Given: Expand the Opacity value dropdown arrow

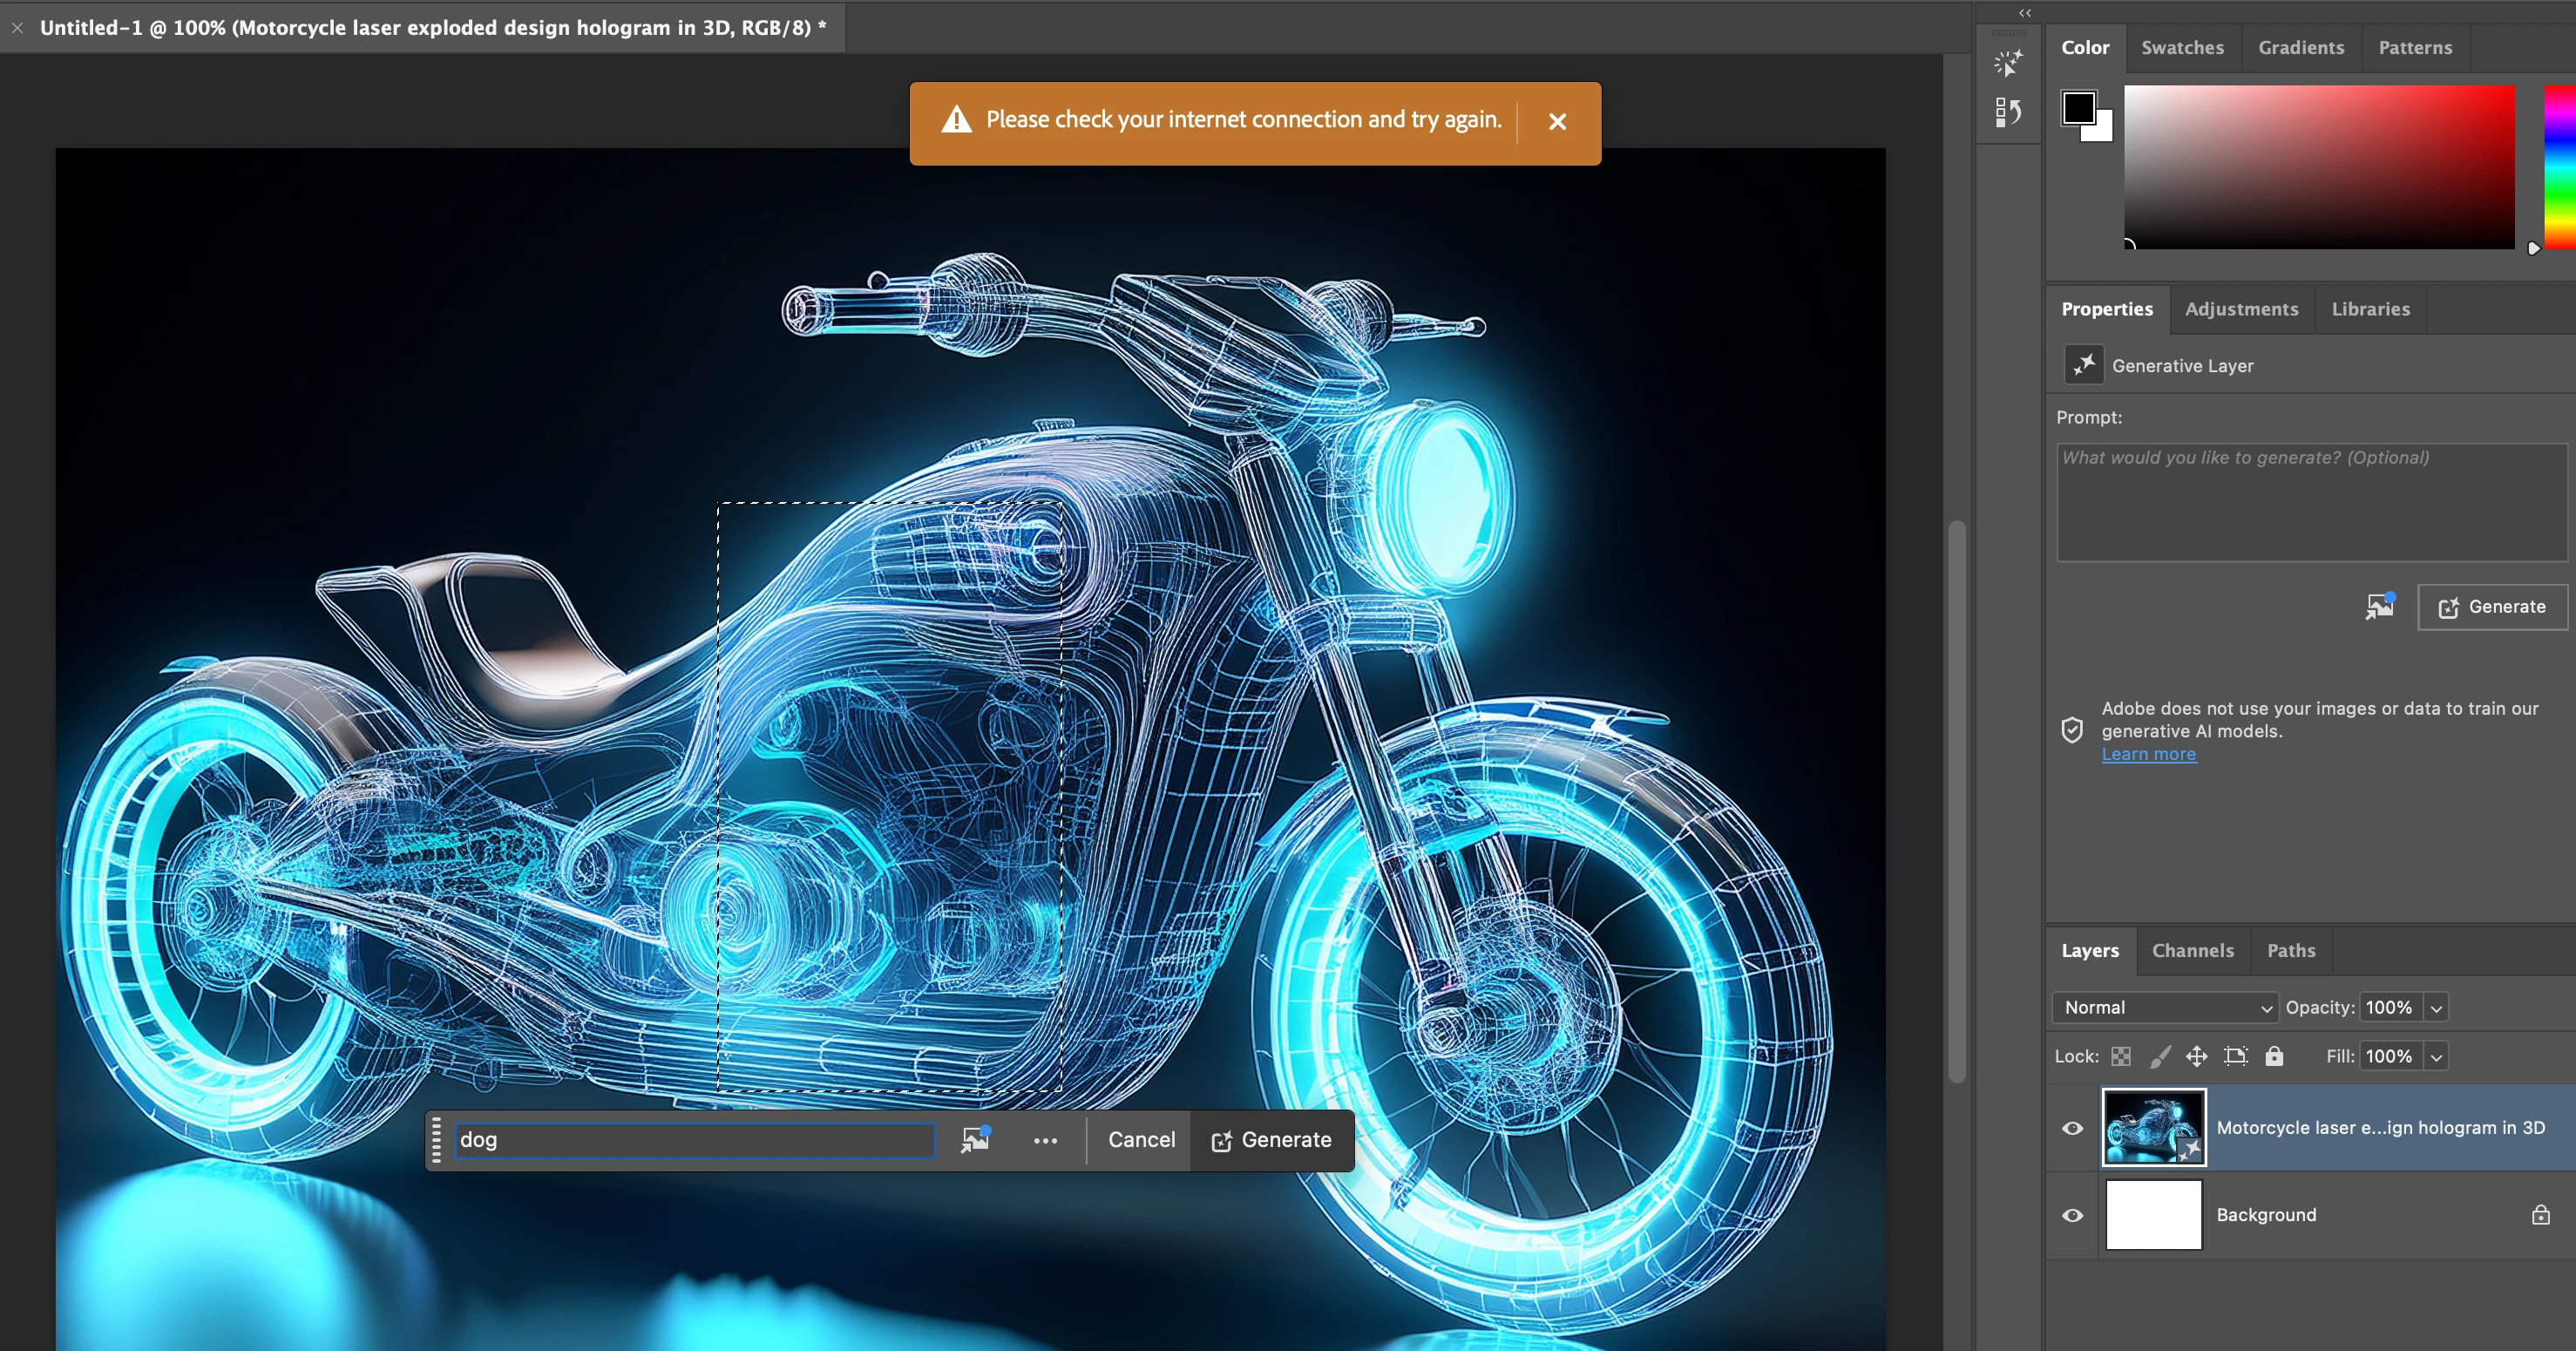Looking at the screenshot, I should [2436, 1008].
